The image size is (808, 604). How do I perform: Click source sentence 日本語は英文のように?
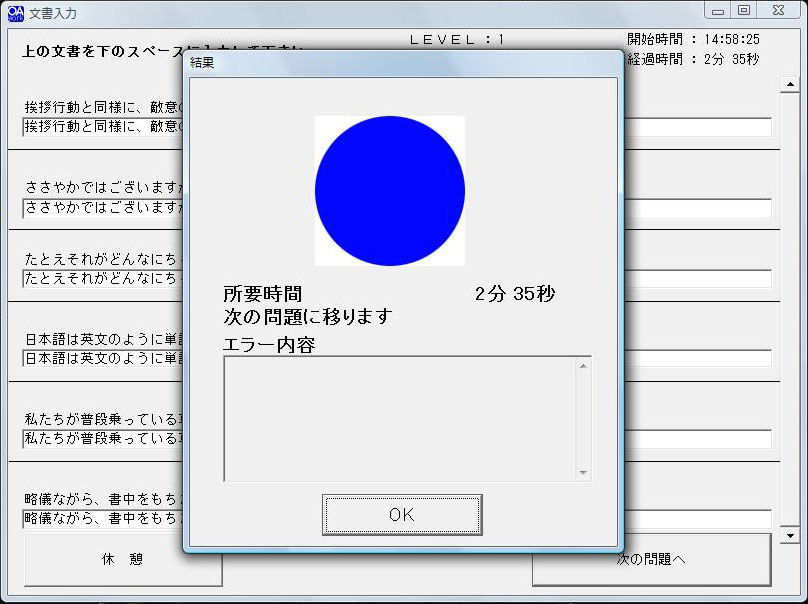(x=104, y=339)
